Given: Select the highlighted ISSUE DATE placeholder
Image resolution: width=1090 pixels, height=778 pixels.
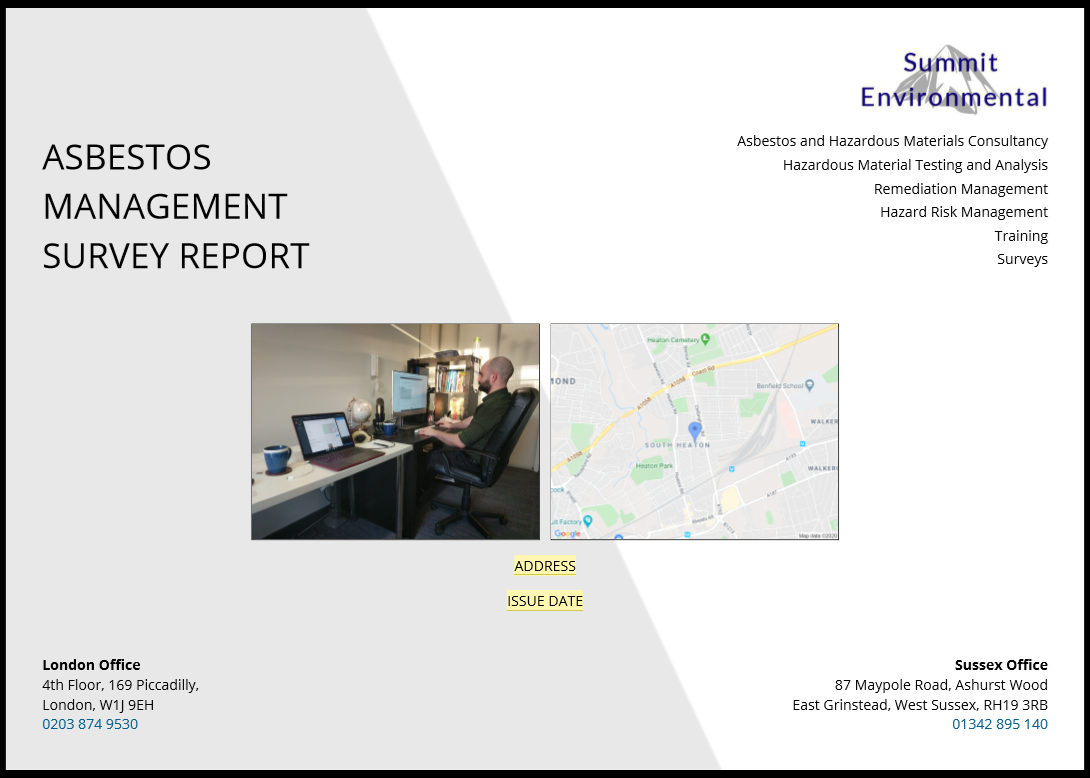Looking at the screenshot, I should (545, 601).
